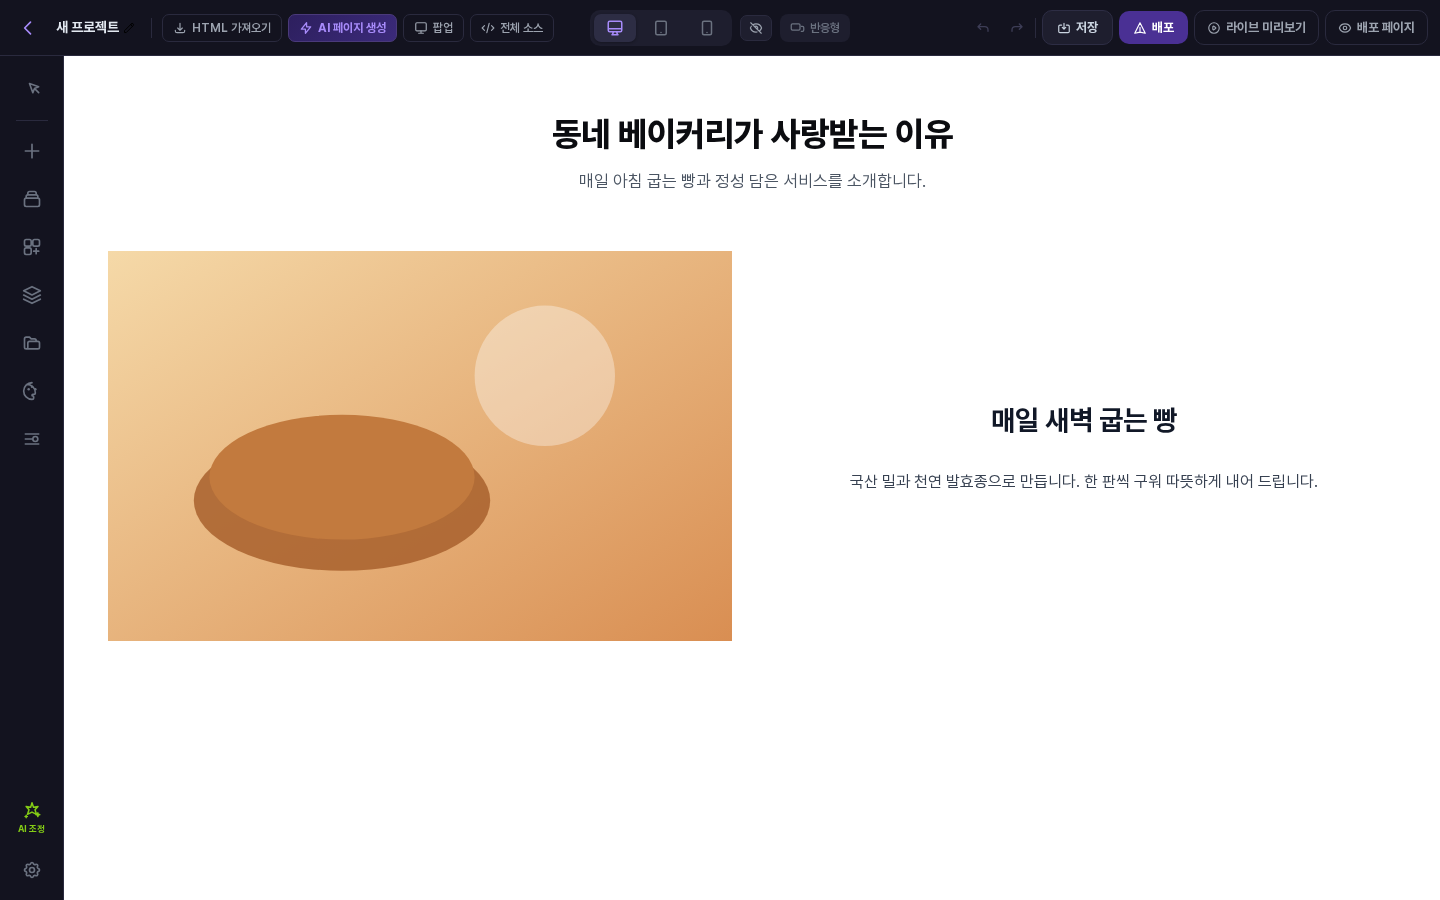Click the redo arrow
Image resolution: width=1440 pixels, height=900 pixels.
point(1017,28)
